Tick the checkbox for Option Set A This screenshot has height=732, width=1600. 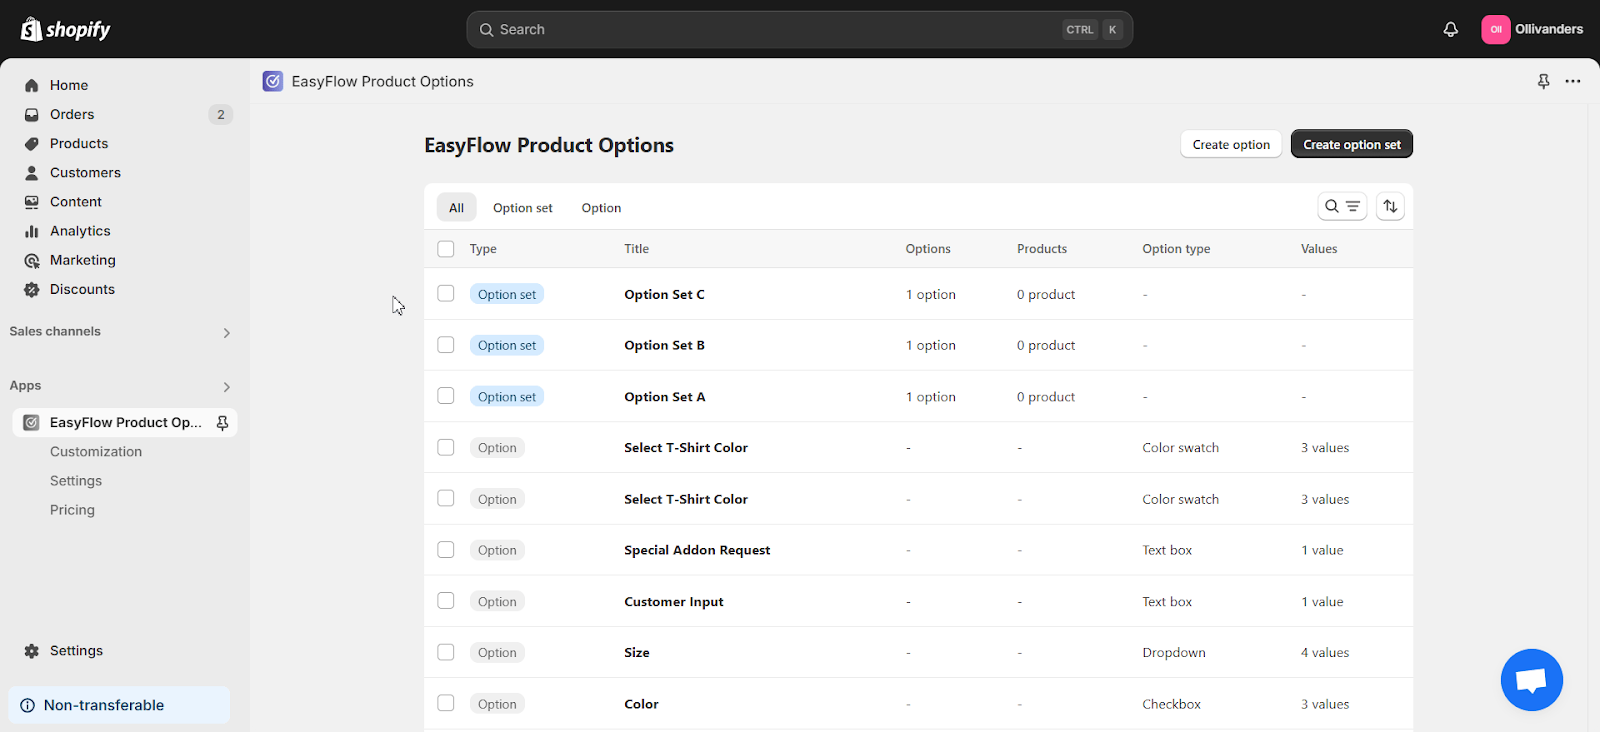pos(446,396)
